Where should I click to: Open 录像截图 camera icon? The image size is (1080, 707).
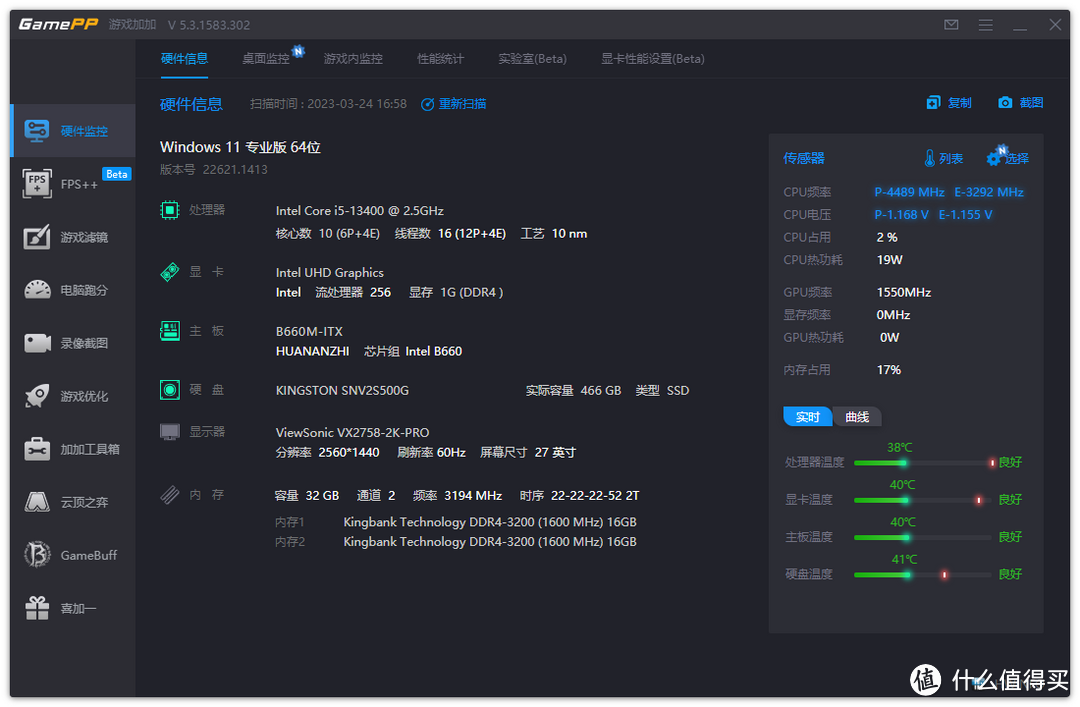tap(37, 342)
